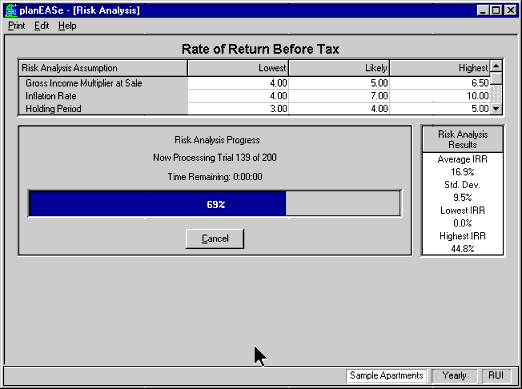Click the Highest column header
Screen dimensions: 522x389
tap(440, 68)
